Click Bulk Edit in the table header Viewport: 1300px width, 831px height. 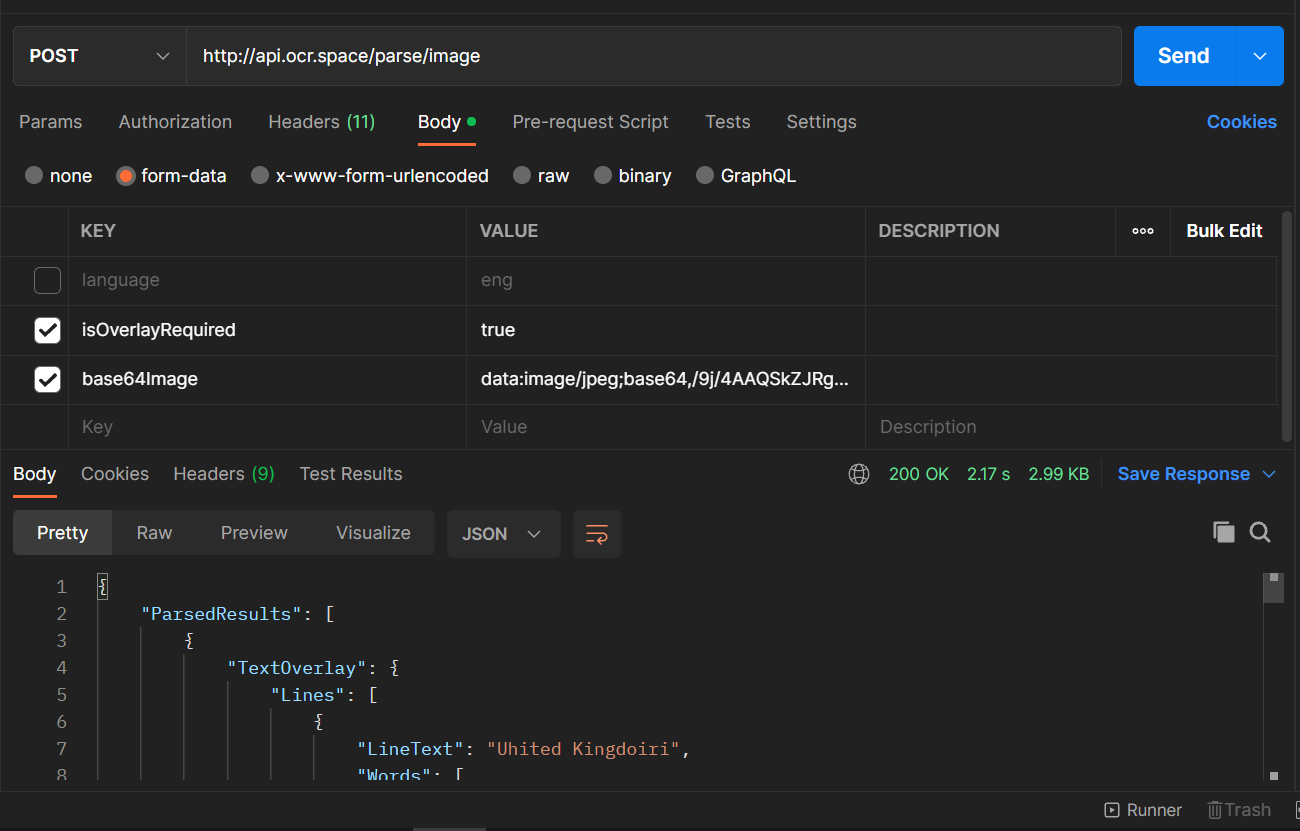click(1224, 231)
